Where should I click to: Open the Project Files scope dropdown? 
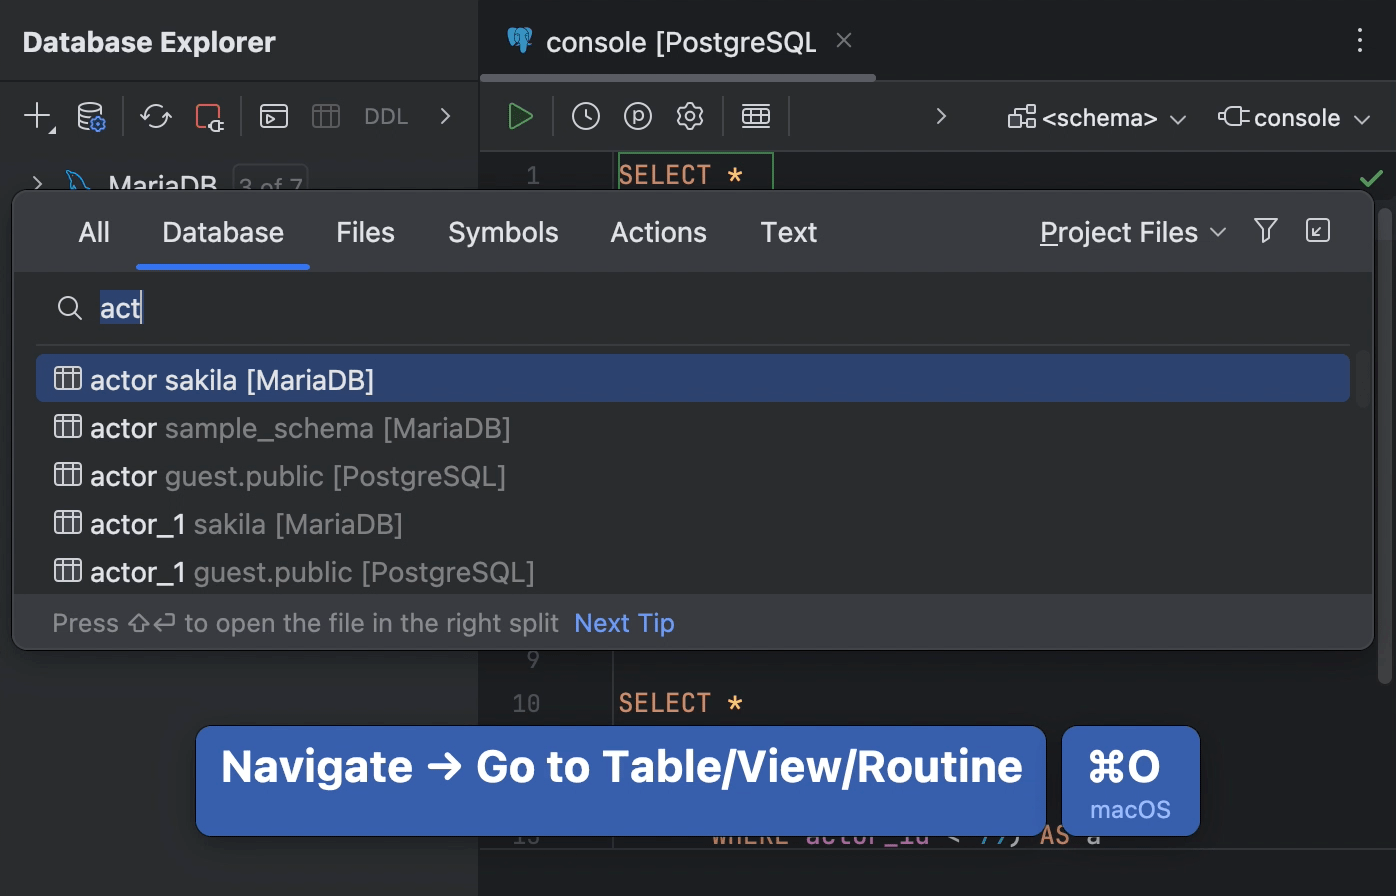(1132, 233)
